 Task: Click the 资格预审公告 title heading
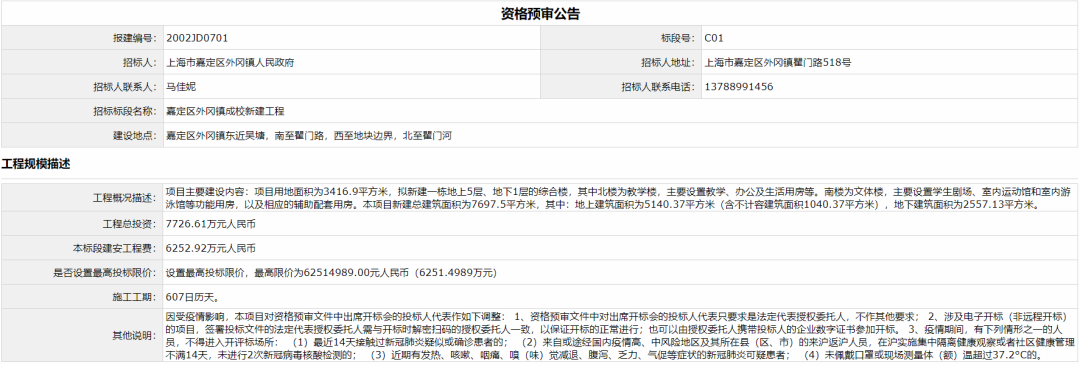(540, 13)
